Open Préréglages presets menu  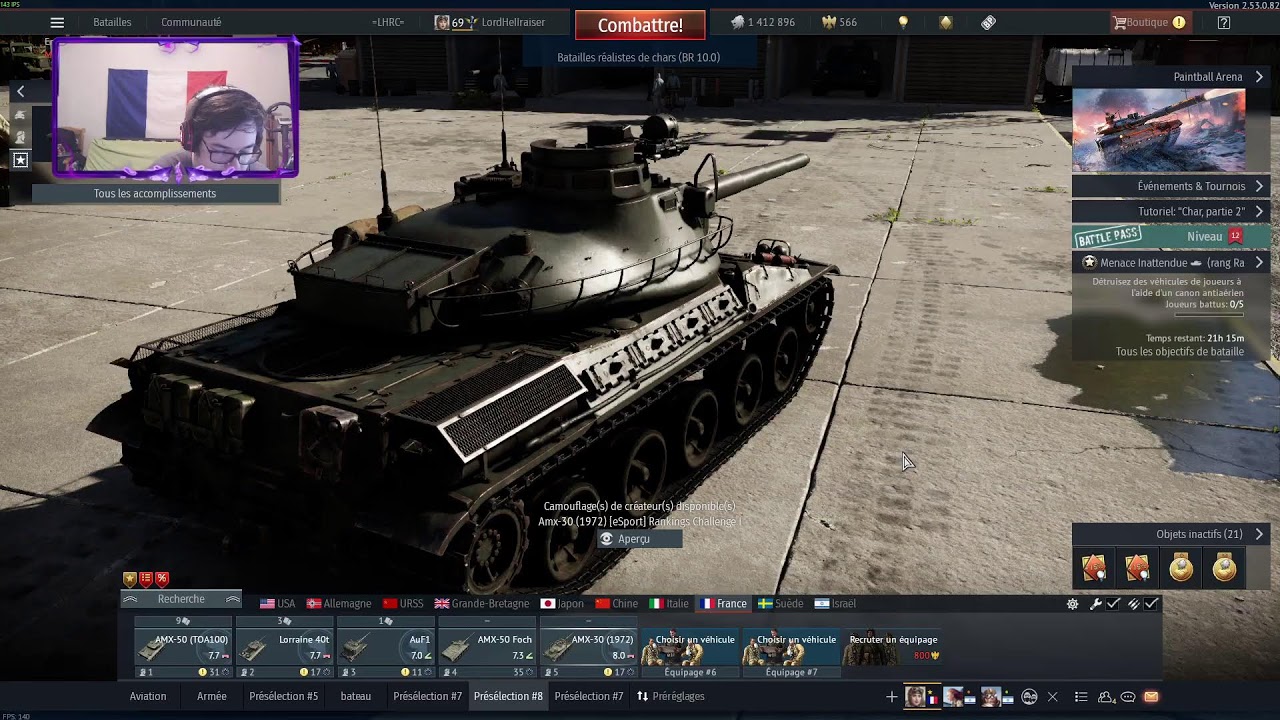click(671, 696)
